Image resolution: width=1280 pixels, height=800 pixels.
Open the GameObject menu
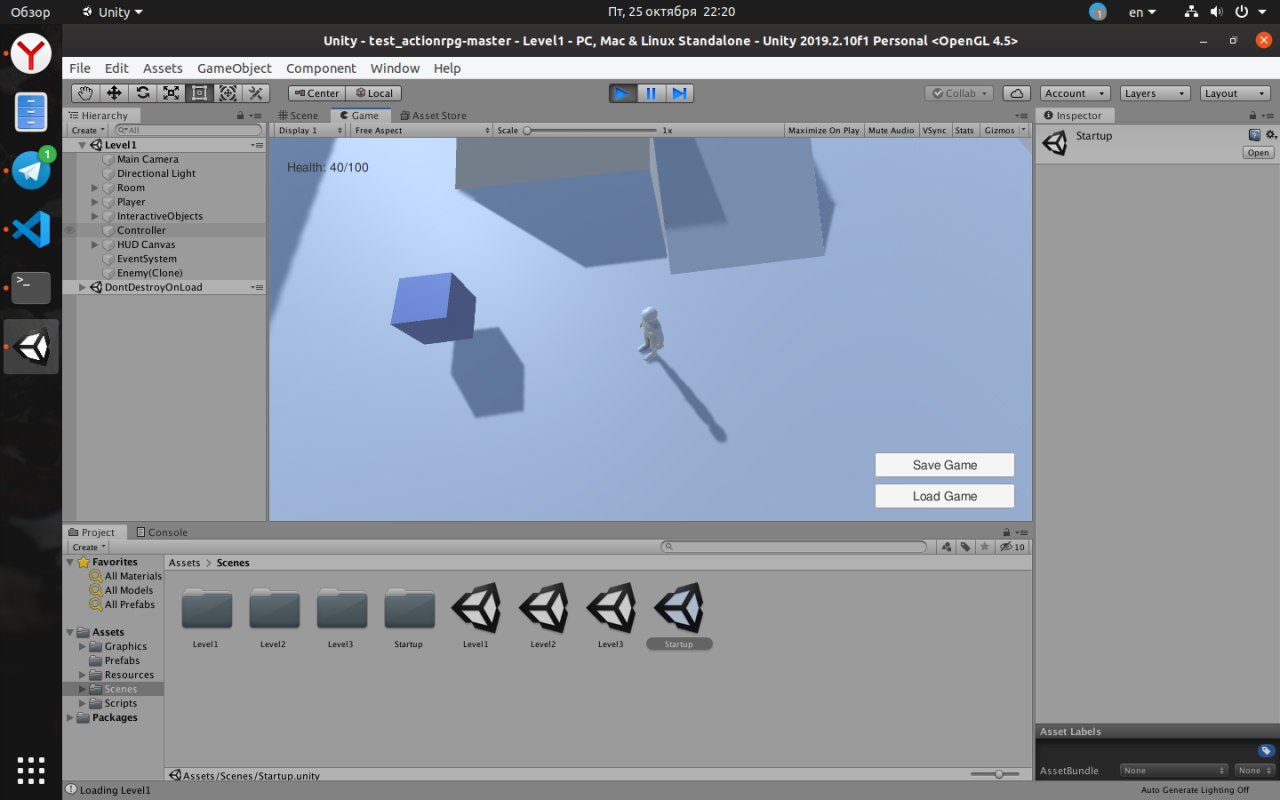tap(234, 68)
